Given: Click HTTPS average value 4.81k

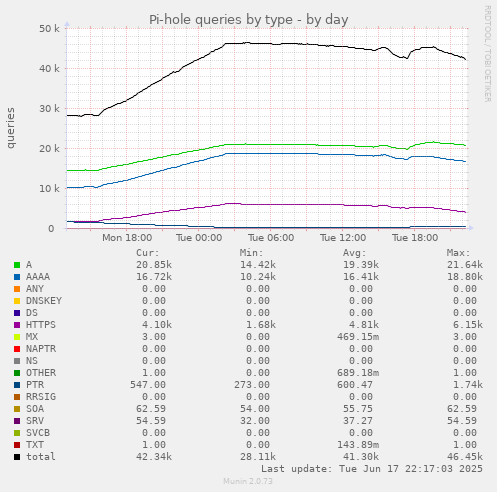Looking at the screenshot, I should click(364, 325).
